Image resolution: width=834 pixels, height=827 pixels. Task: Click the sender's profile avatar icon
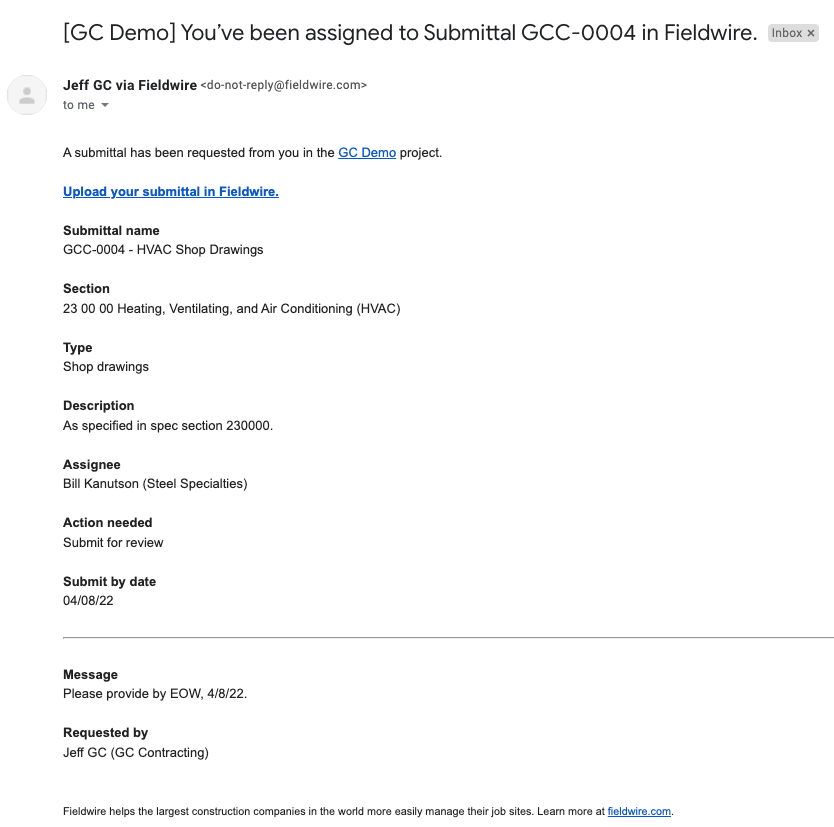(27, 95)
